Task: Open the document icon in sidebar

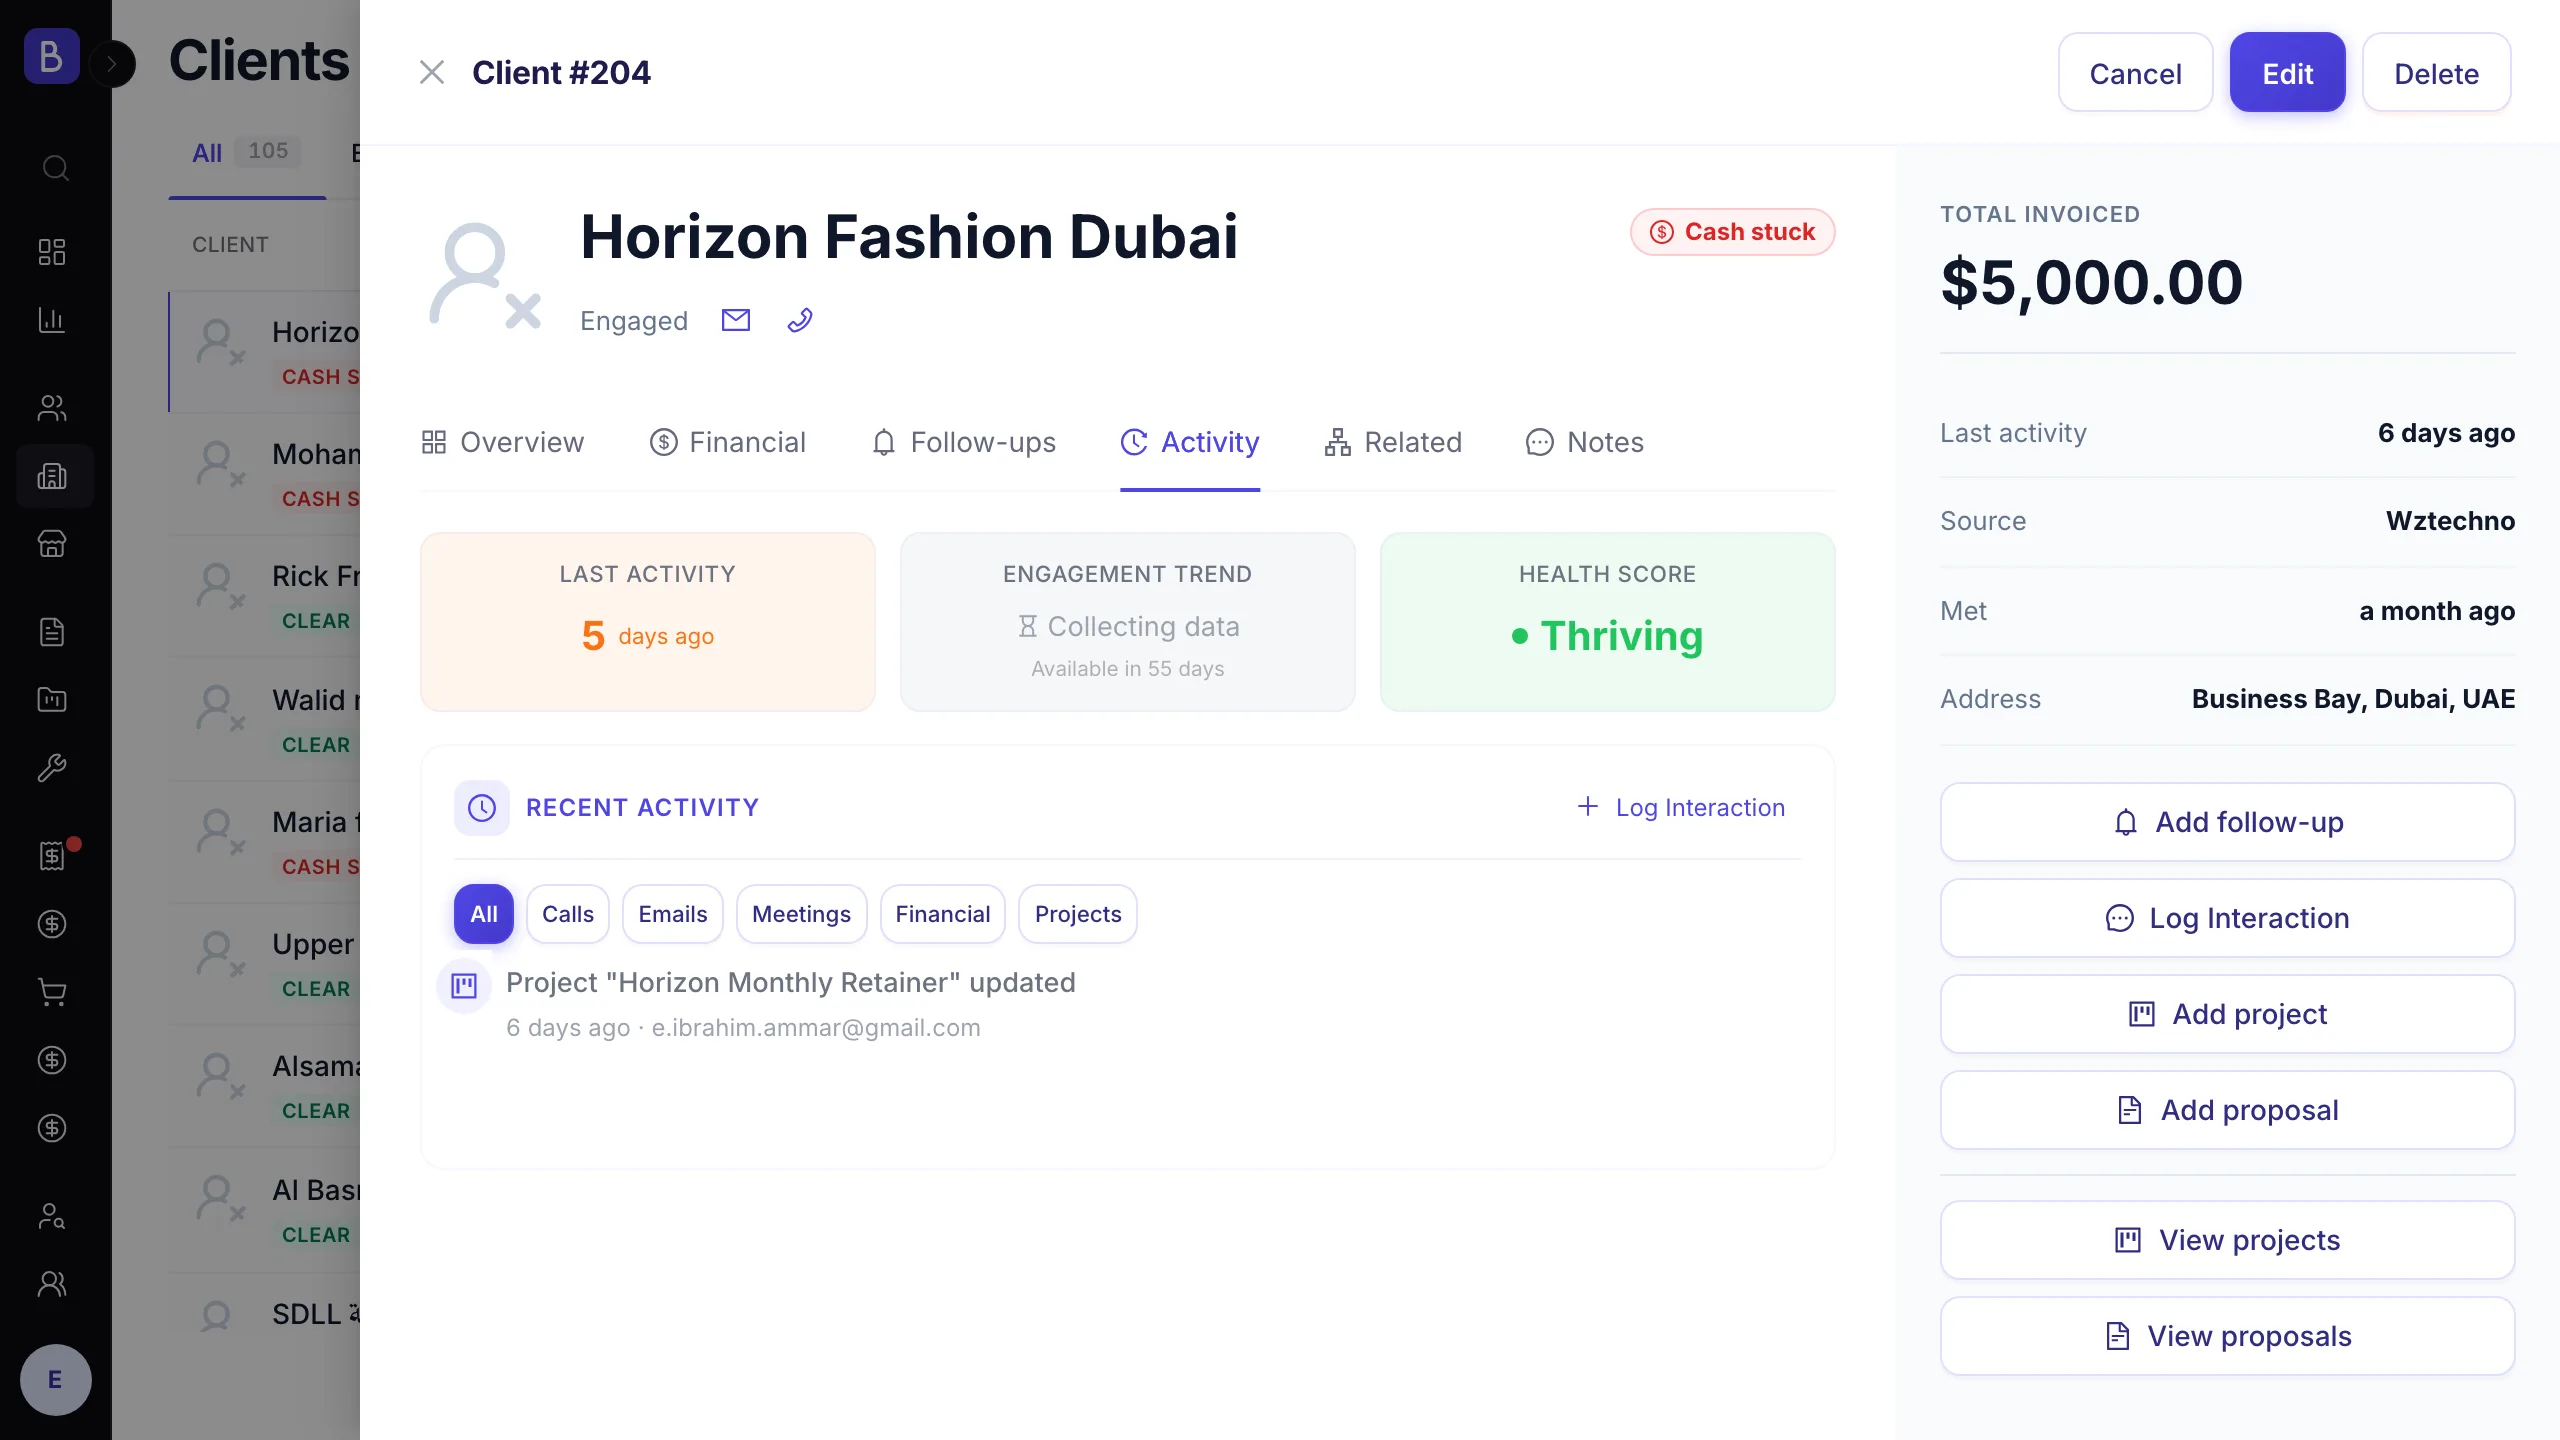Action: pyautogui.click(x=52, y=632)
